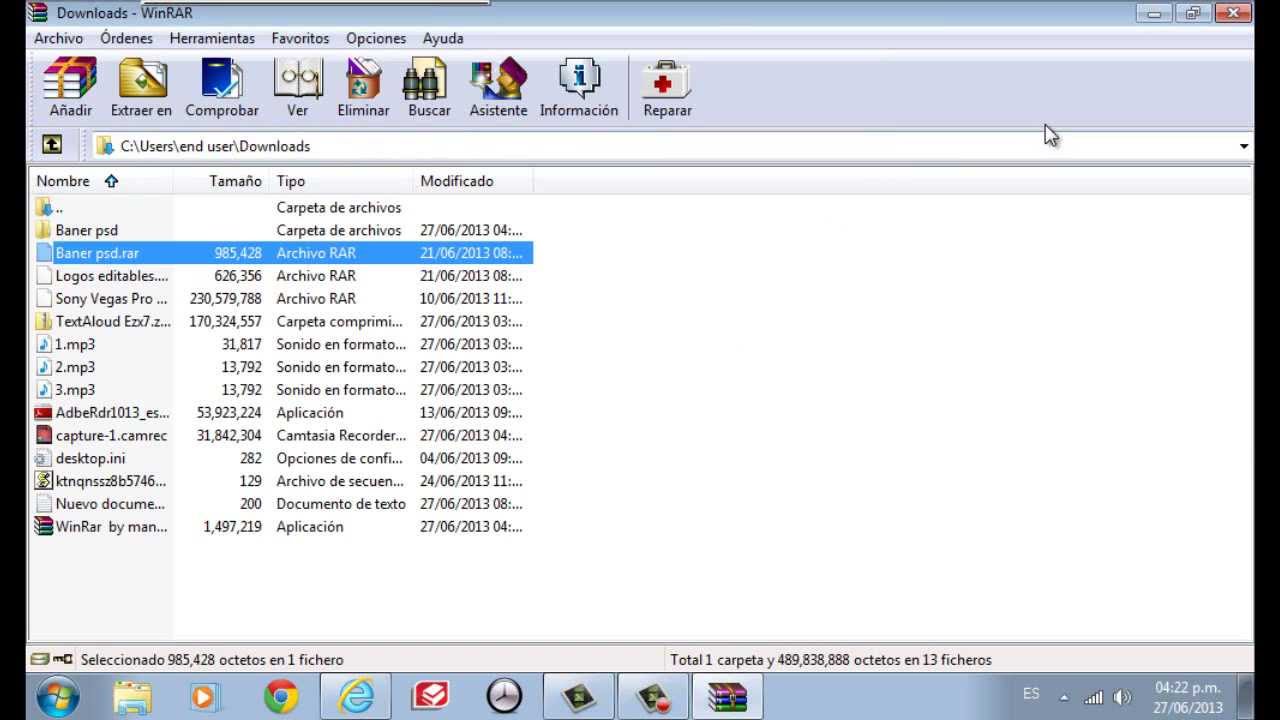Open the Órdenes menu

[x=126, y=38]
